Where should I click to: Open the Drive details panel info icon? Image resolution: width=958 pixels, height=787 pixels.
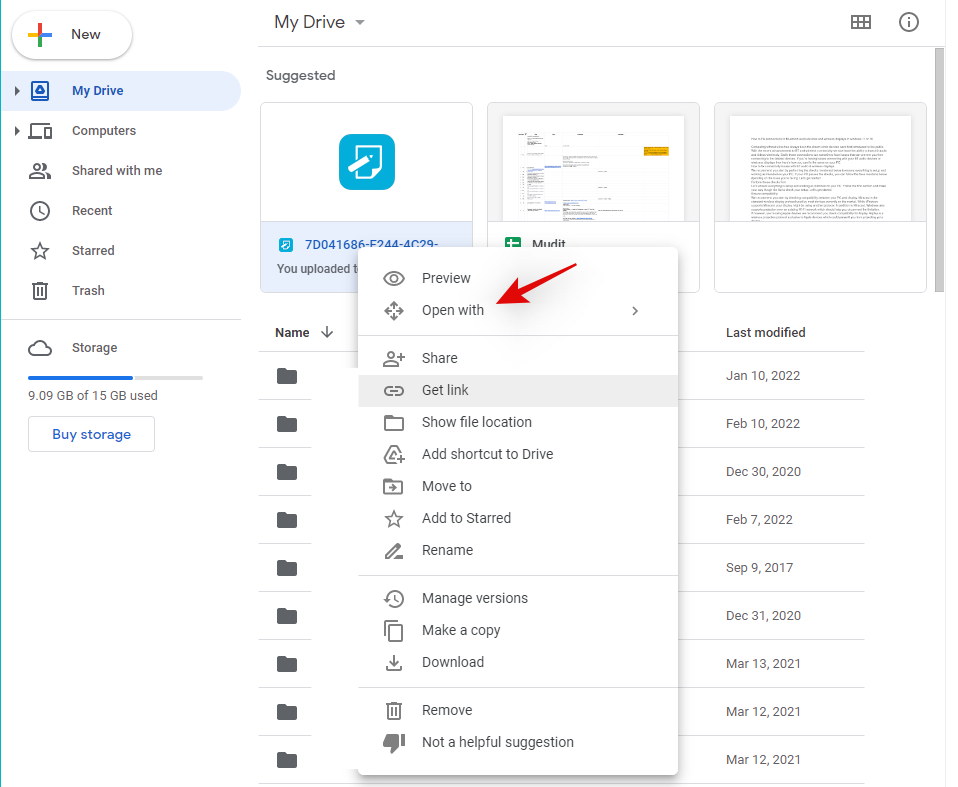click(x=908, y=22)
